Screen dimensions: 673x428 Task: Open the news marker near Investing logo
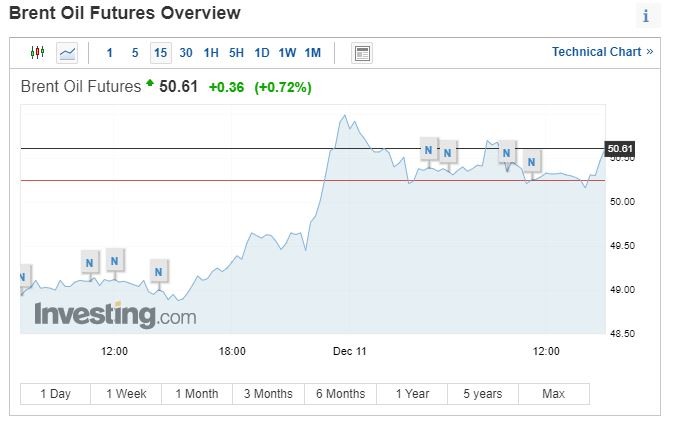coord(158,271)
